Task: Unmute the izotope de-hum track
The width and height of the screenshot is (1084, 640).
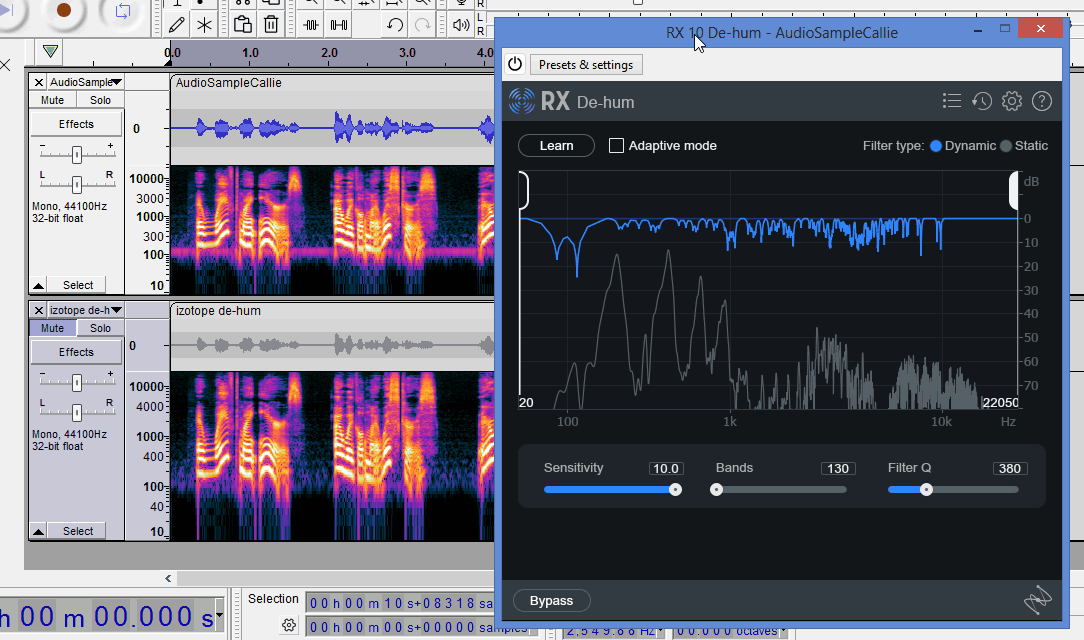Action: click(x=53, y=328)
